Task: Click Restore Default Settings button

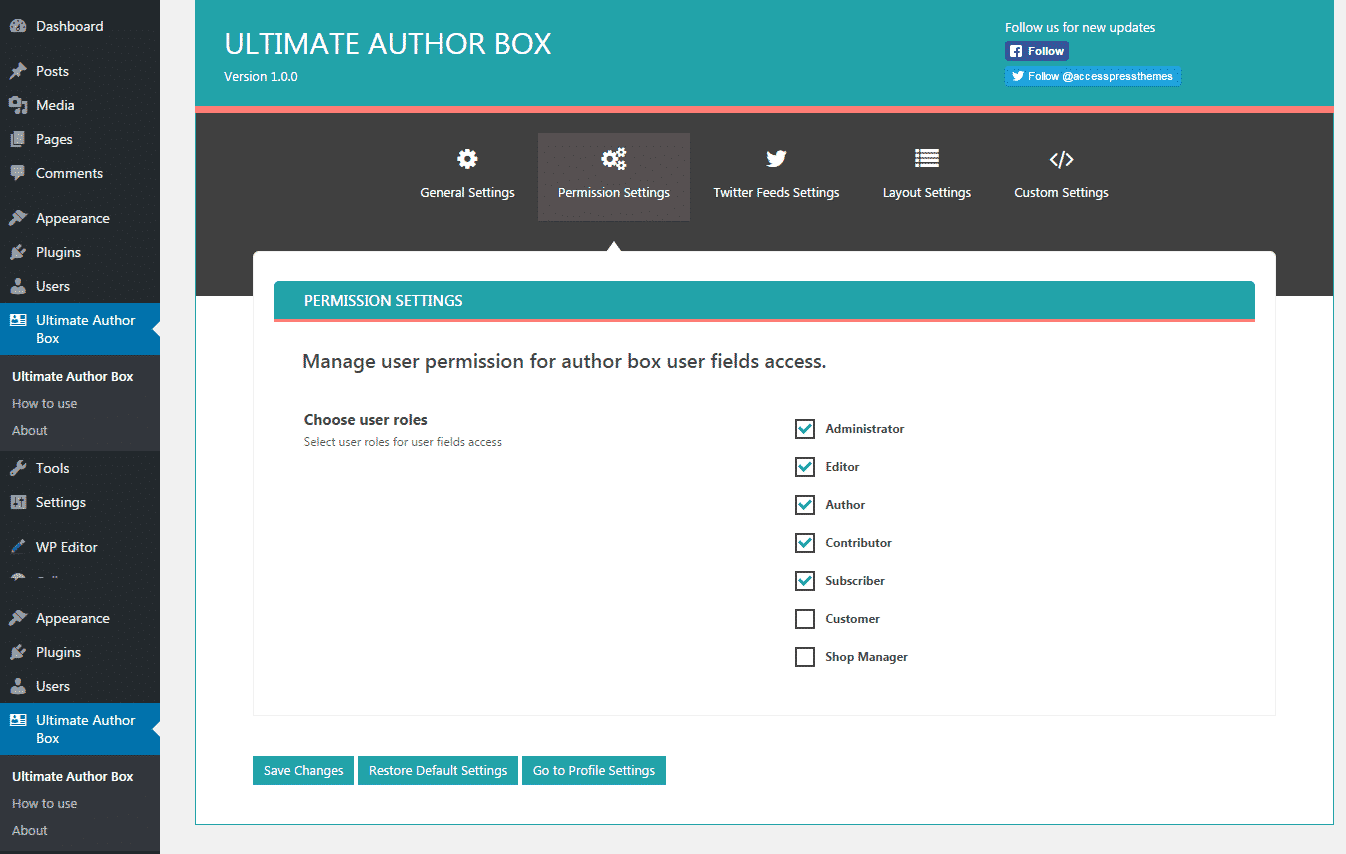Action: pyautogui.click(x=438, y=771)
